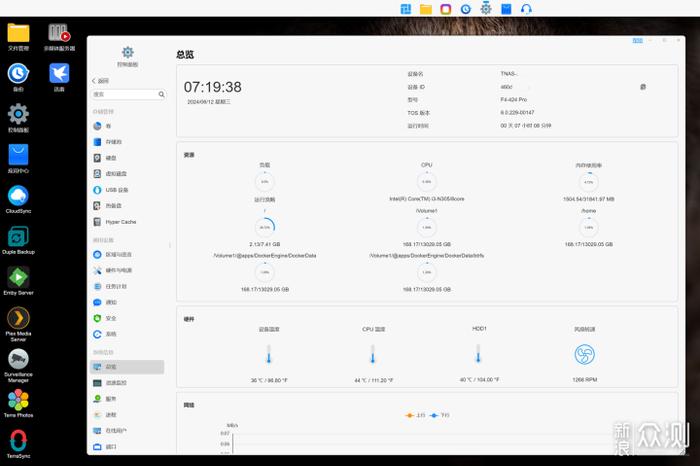Launch CloudSync from the desktop
The height and width of the screenshot is (466, 700).
pos(18,199)
